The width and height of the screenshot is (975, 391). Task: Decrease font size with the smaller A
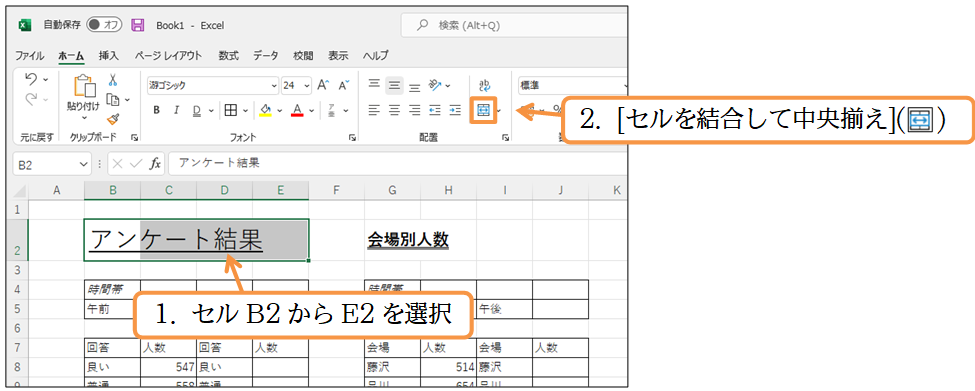pos(343,86)
